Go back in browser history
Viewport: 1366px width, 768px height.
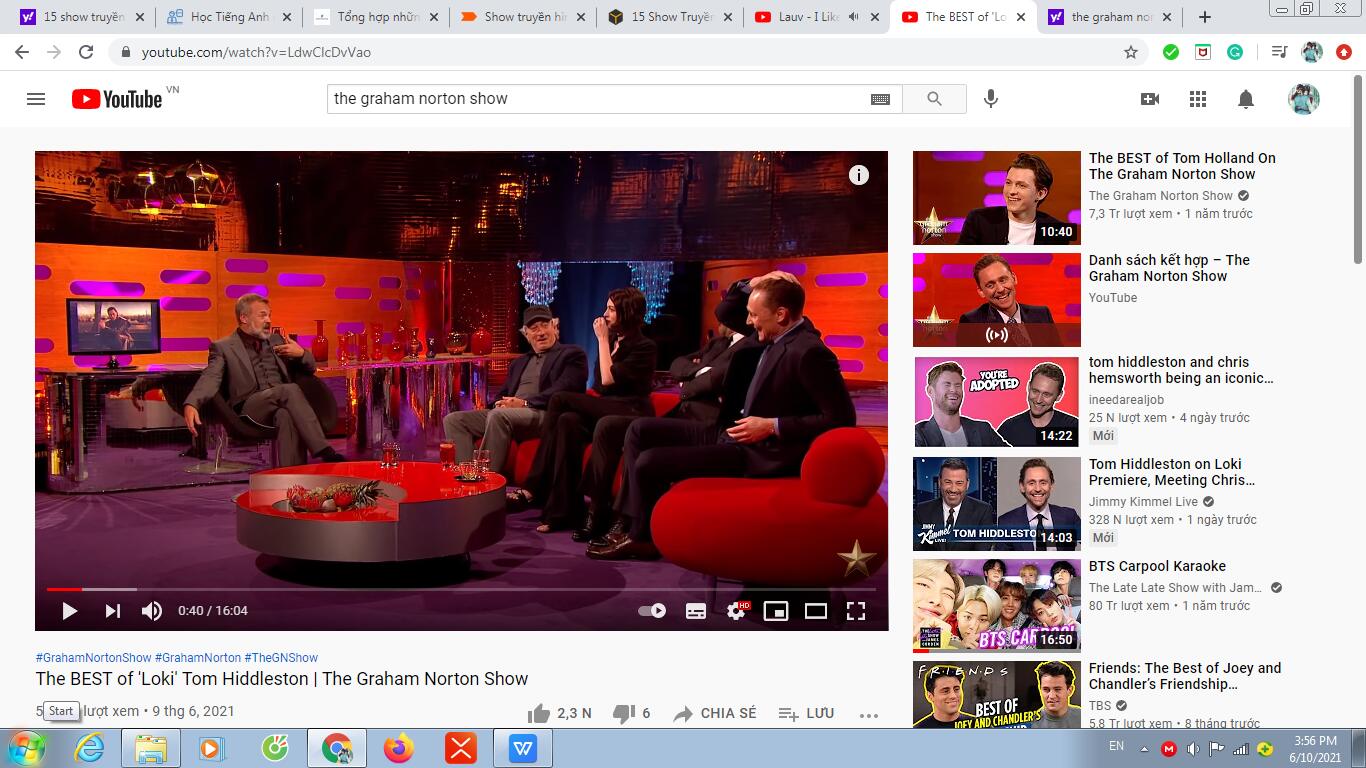(x=22, y=52)
